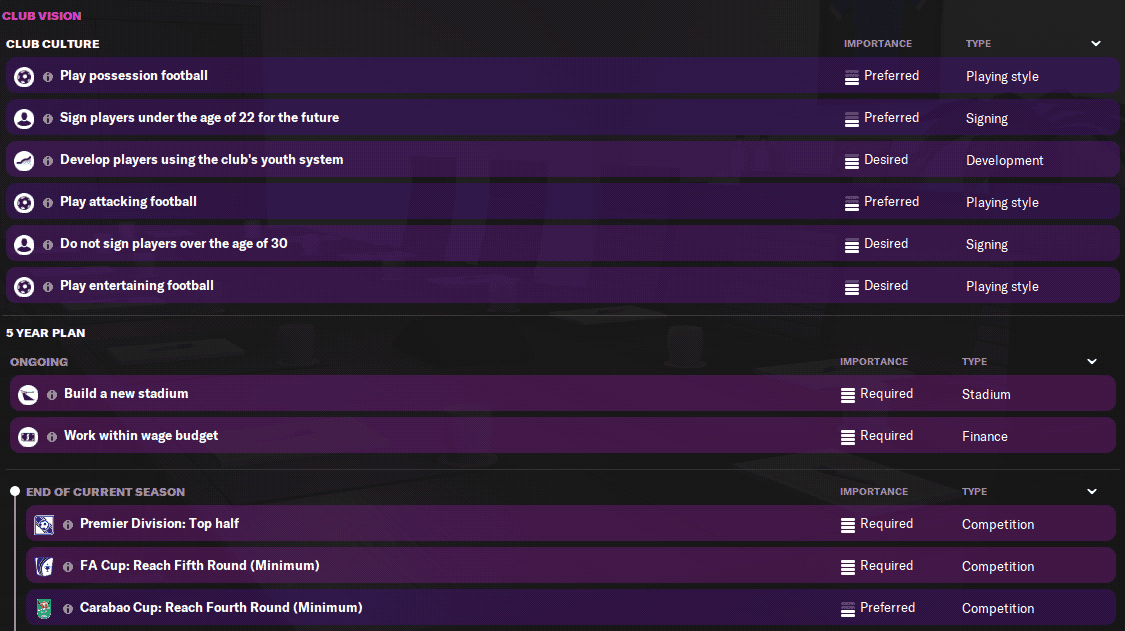Image resolution: width=1125 pixels, height=631 pixels.
Task: Click the Required importance bars for Build a new stadium
Action: coord(848,395)
